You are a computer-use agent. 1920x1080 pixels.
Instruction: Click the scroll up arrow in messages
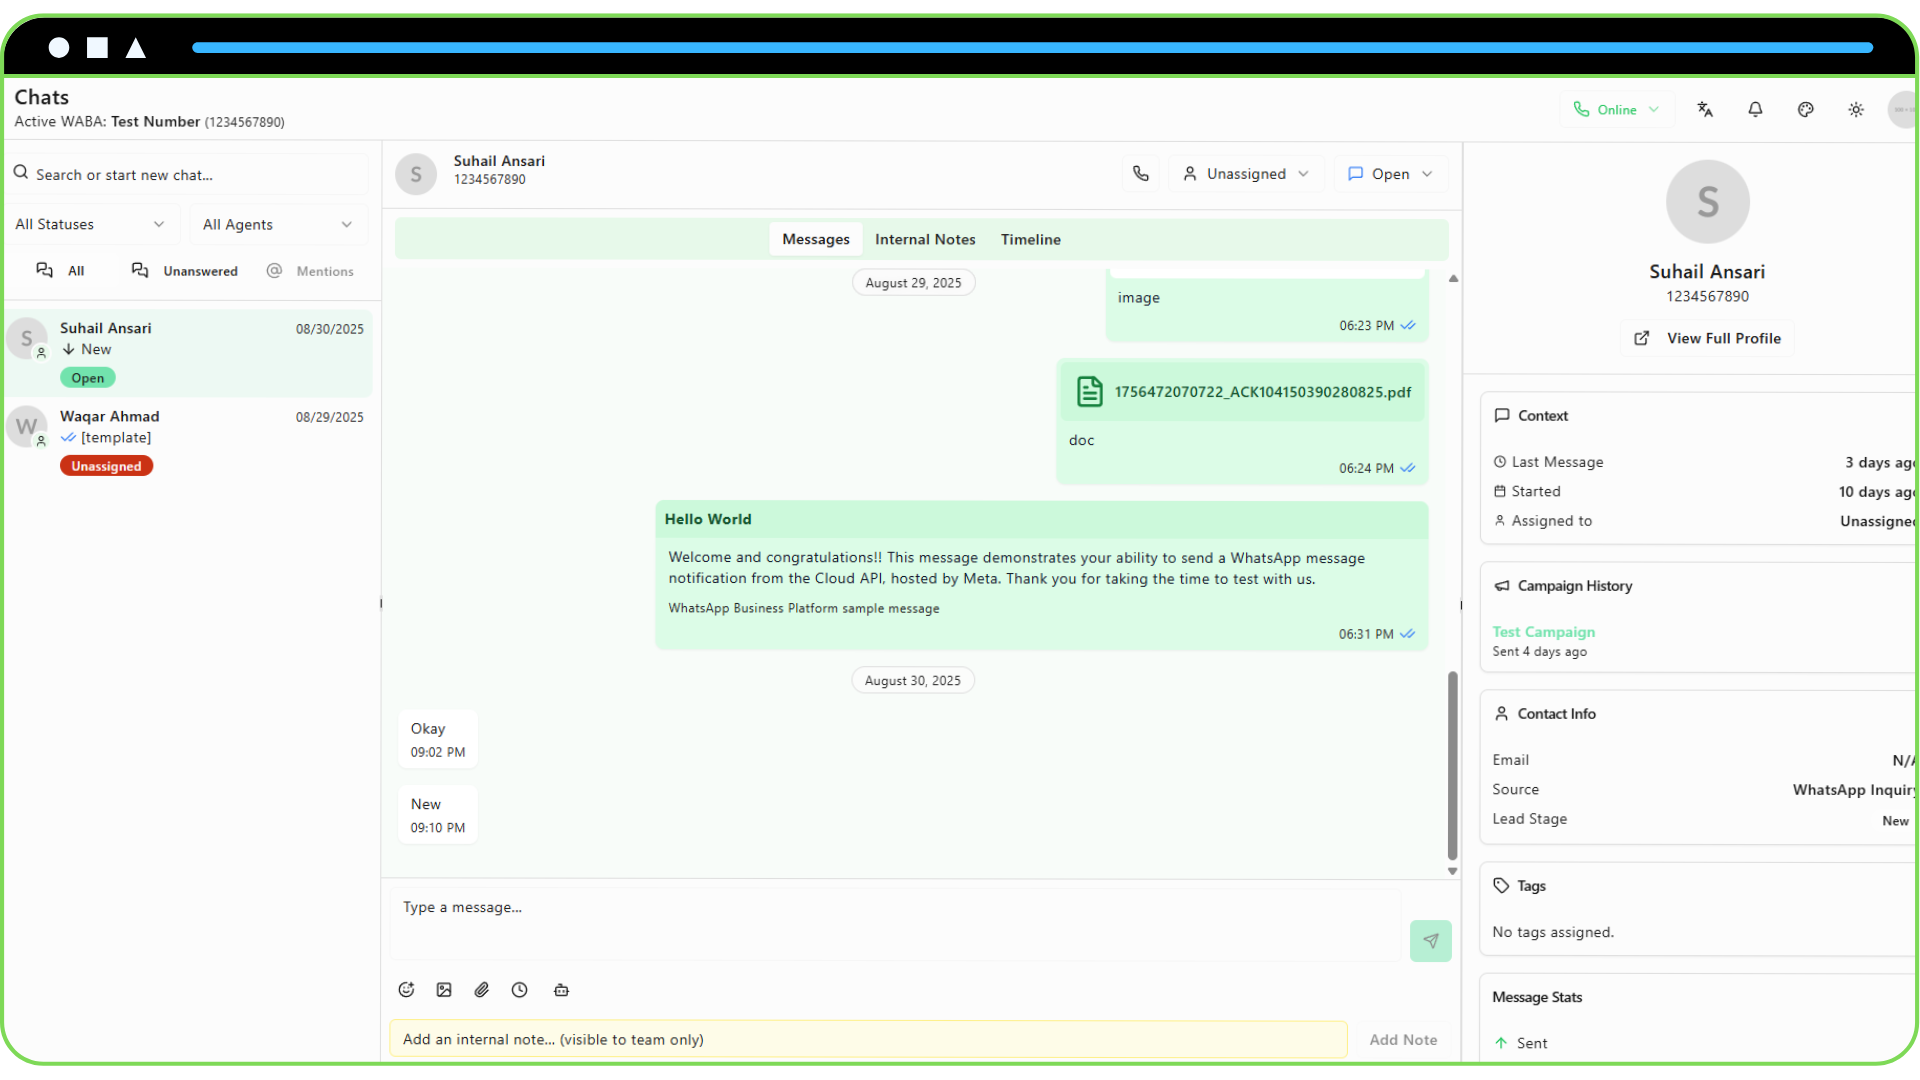pyautogui.click(x=1453, y=279)
